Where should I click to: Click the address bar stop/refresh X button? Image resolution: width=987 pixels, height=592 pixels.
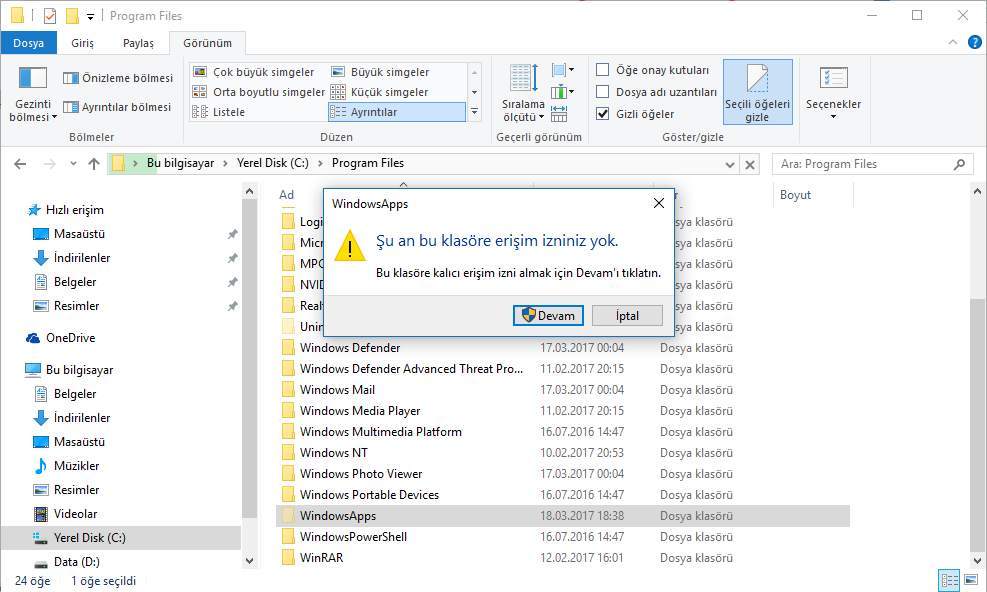point(750,164)
